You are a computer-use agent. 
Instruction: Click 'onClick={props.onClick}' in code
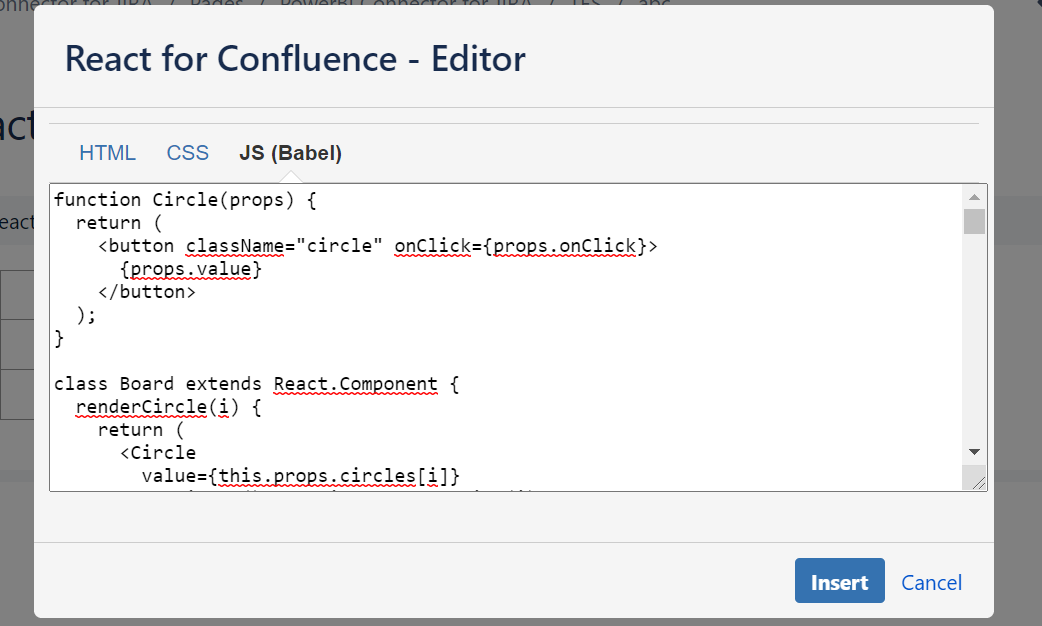[x=520, y=246]
